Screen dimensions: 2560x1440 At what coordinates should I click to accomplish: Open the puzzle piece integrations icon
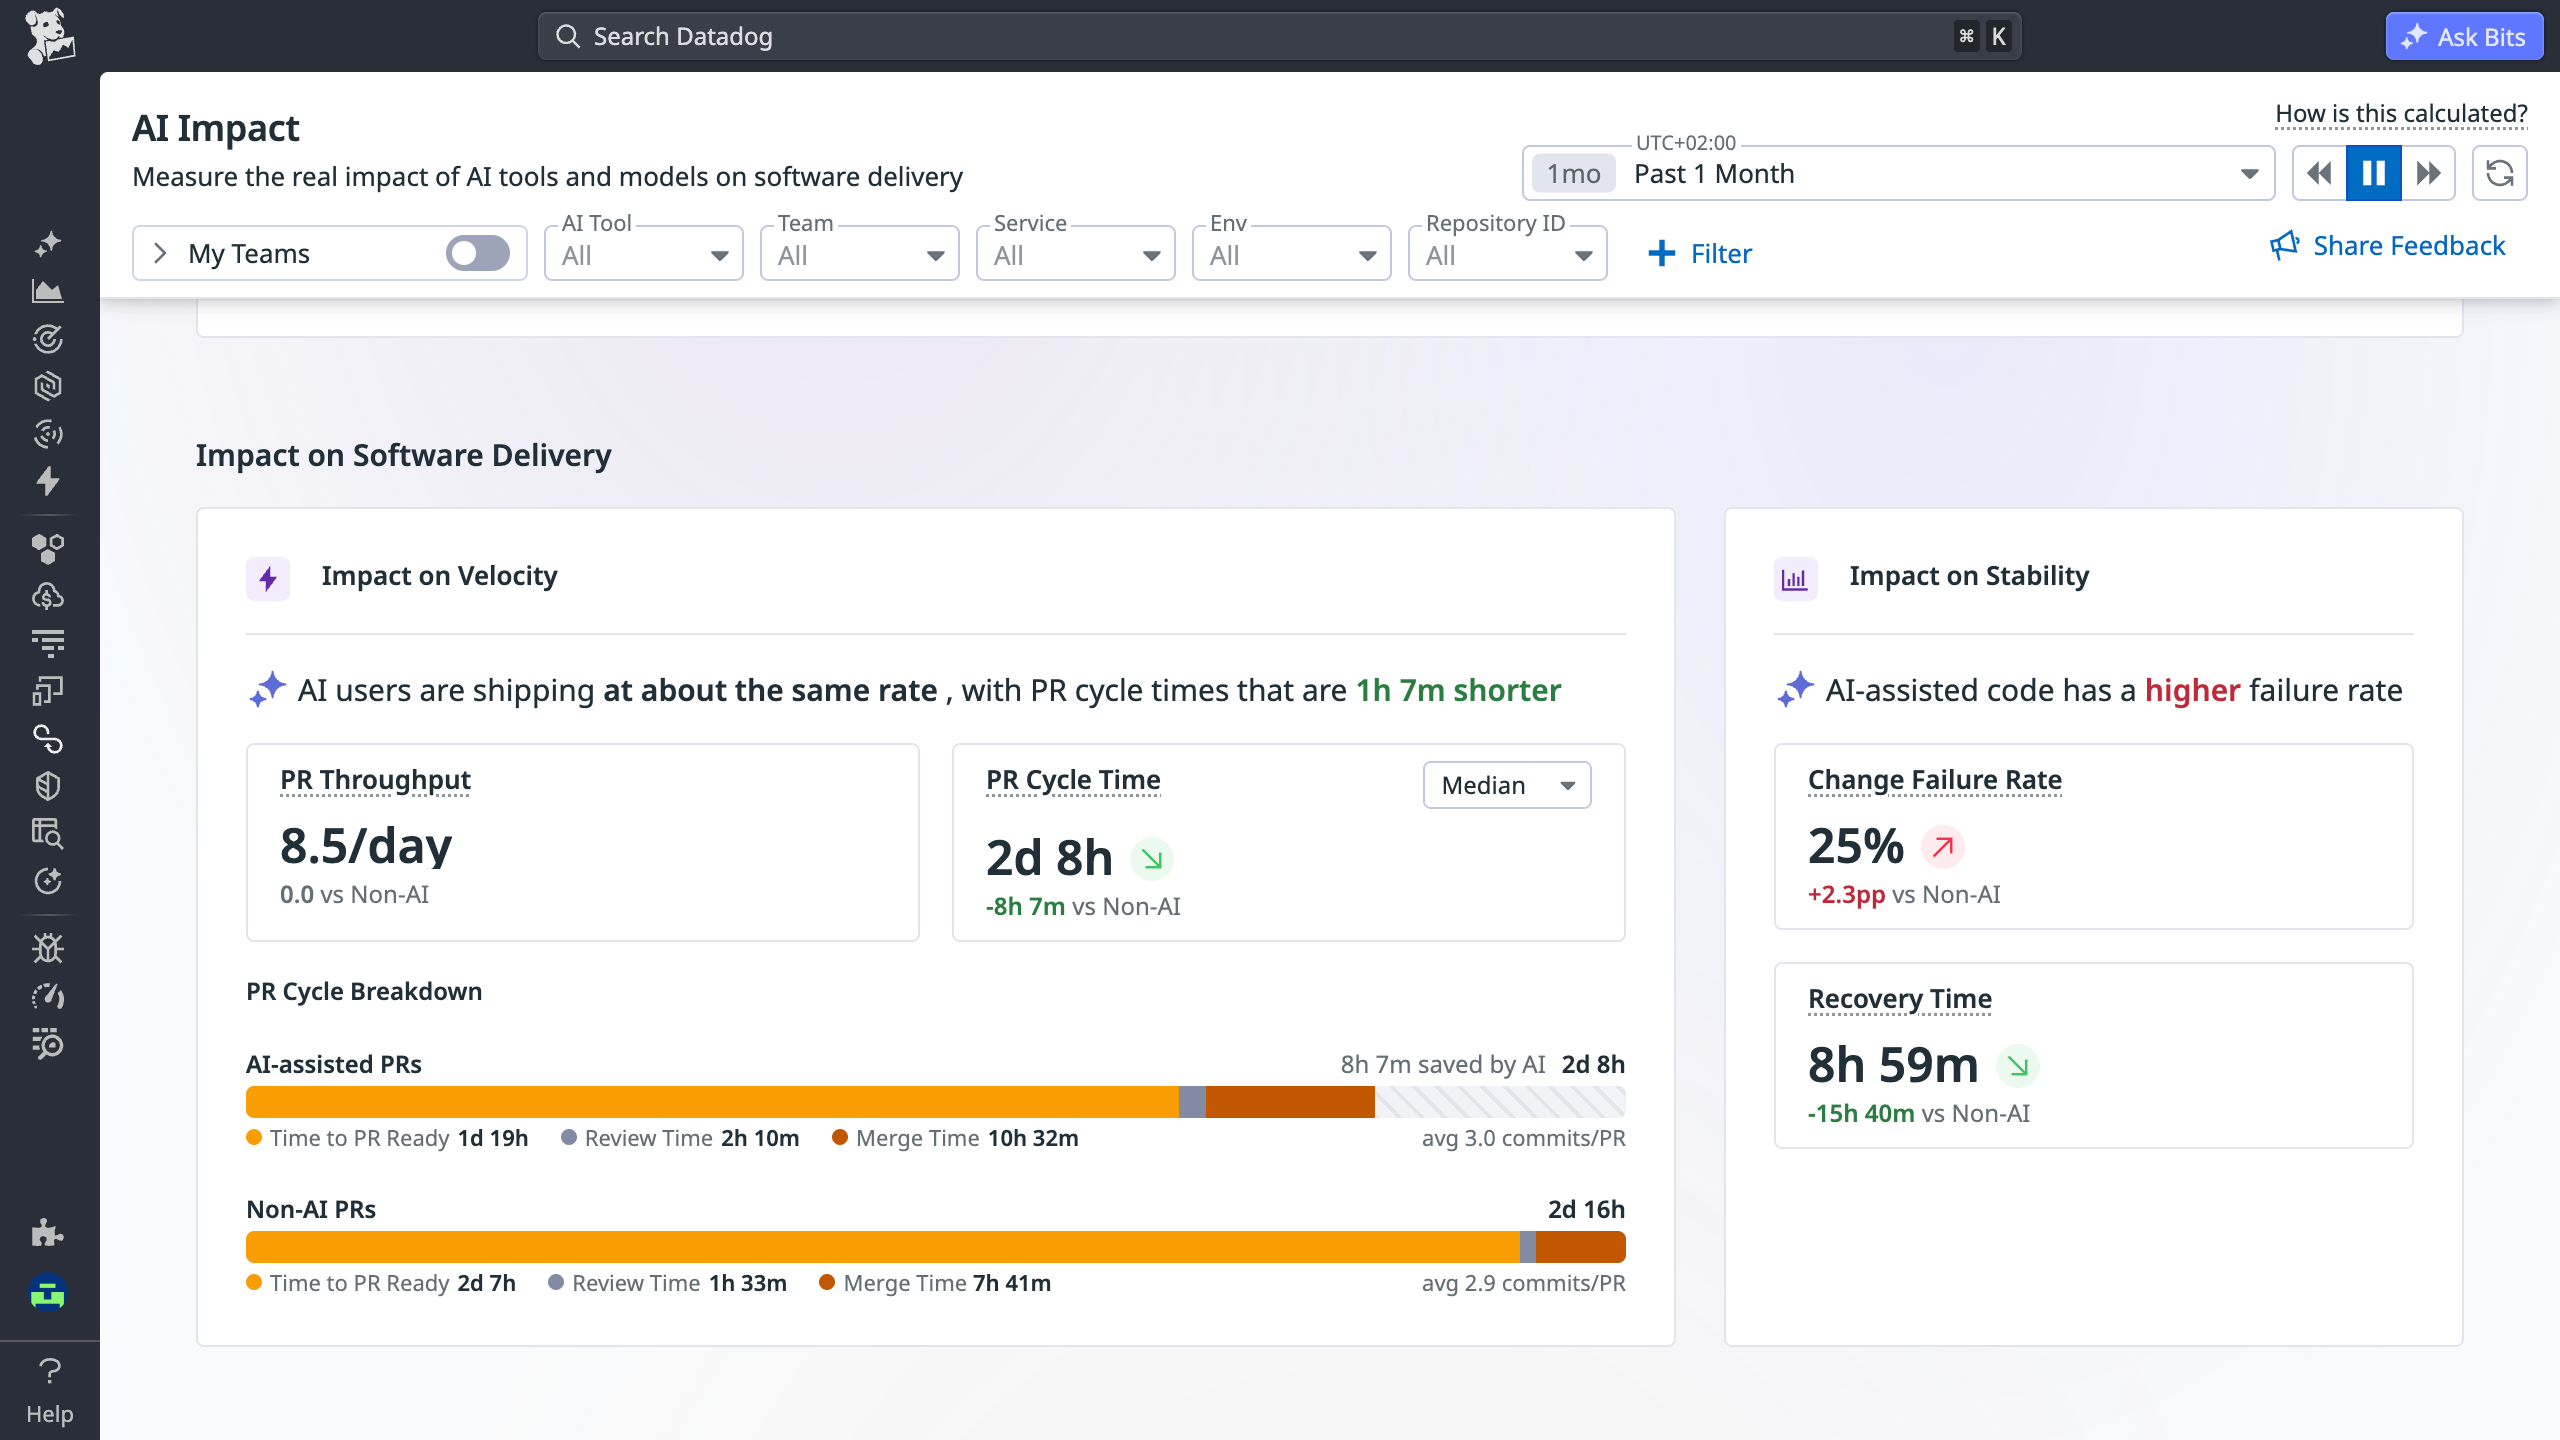pyautogui.click(x=48, y=1233)
